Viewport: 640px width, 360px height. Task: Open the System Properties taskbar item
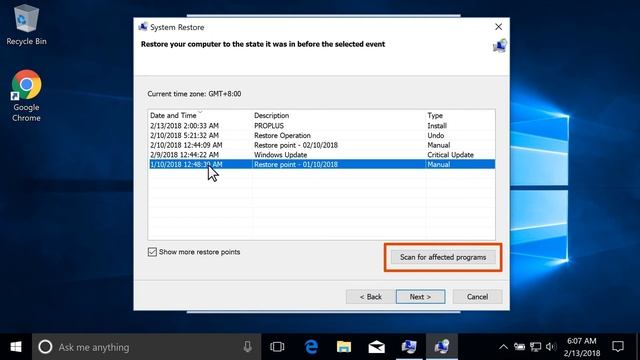tap(409, 347)
